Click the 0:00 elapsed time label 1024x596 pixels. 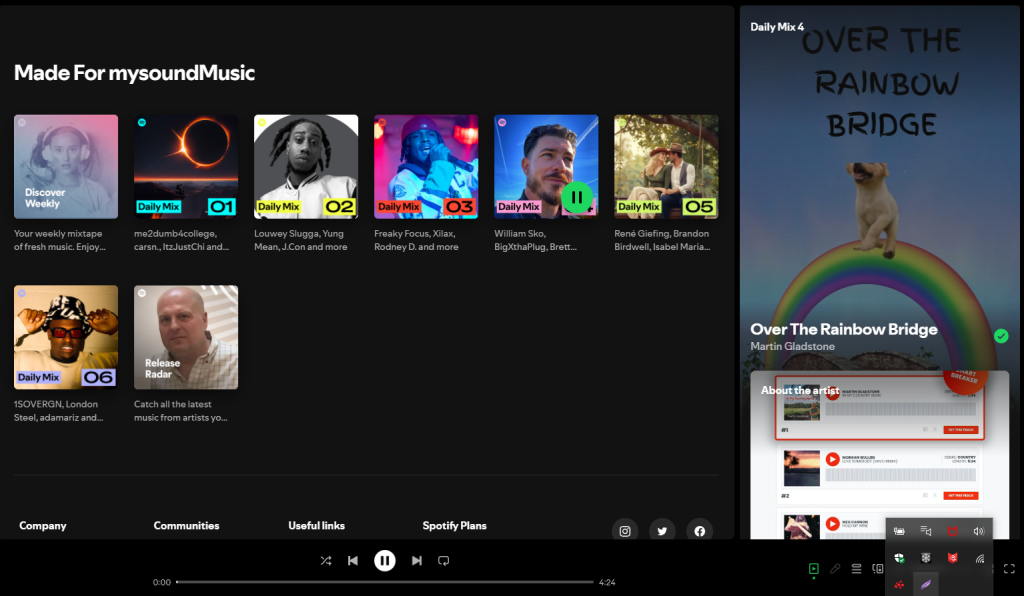click(162, 582)
